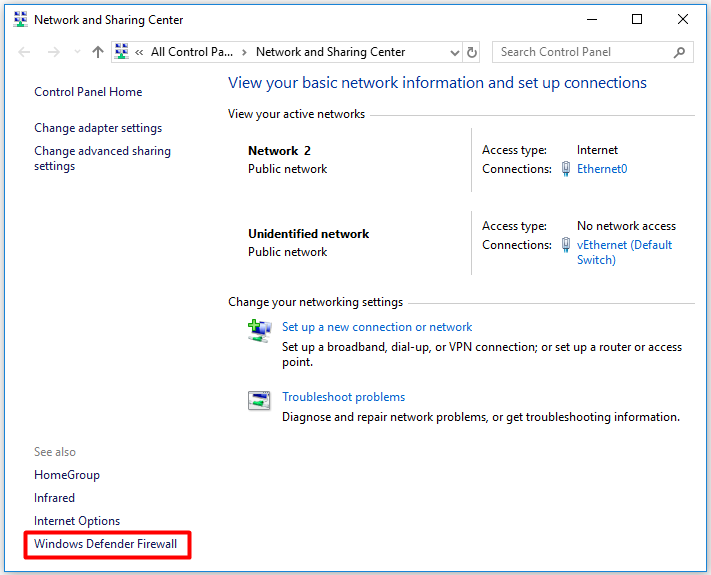Open the Internet Options link

pyautogui.click(x=77, y=521)
